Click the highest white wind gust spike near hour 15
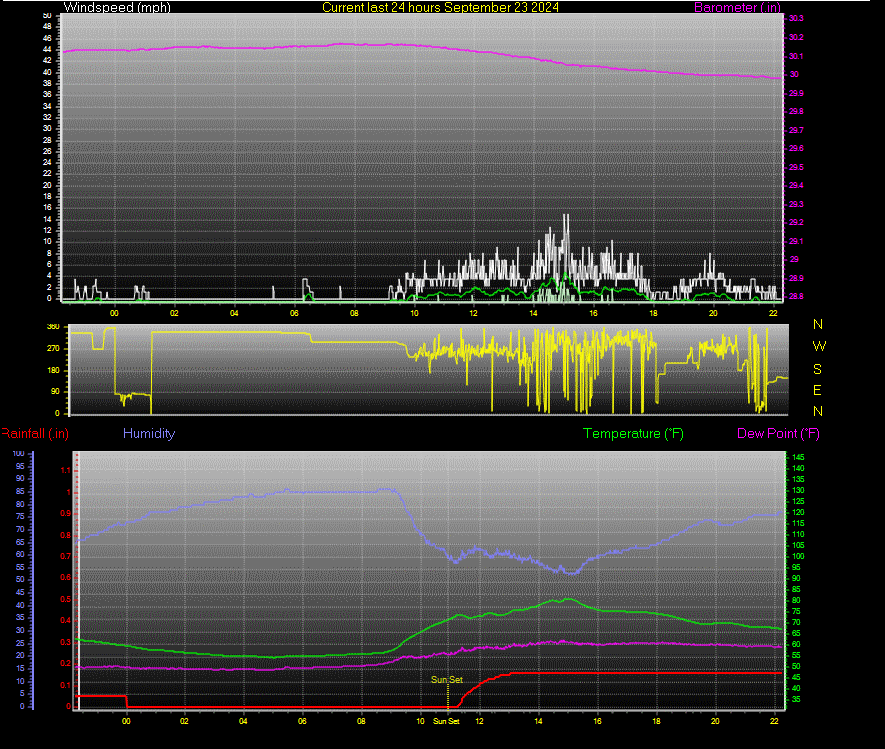Screen dimensions: 885x749 click(x=566, y=217)
